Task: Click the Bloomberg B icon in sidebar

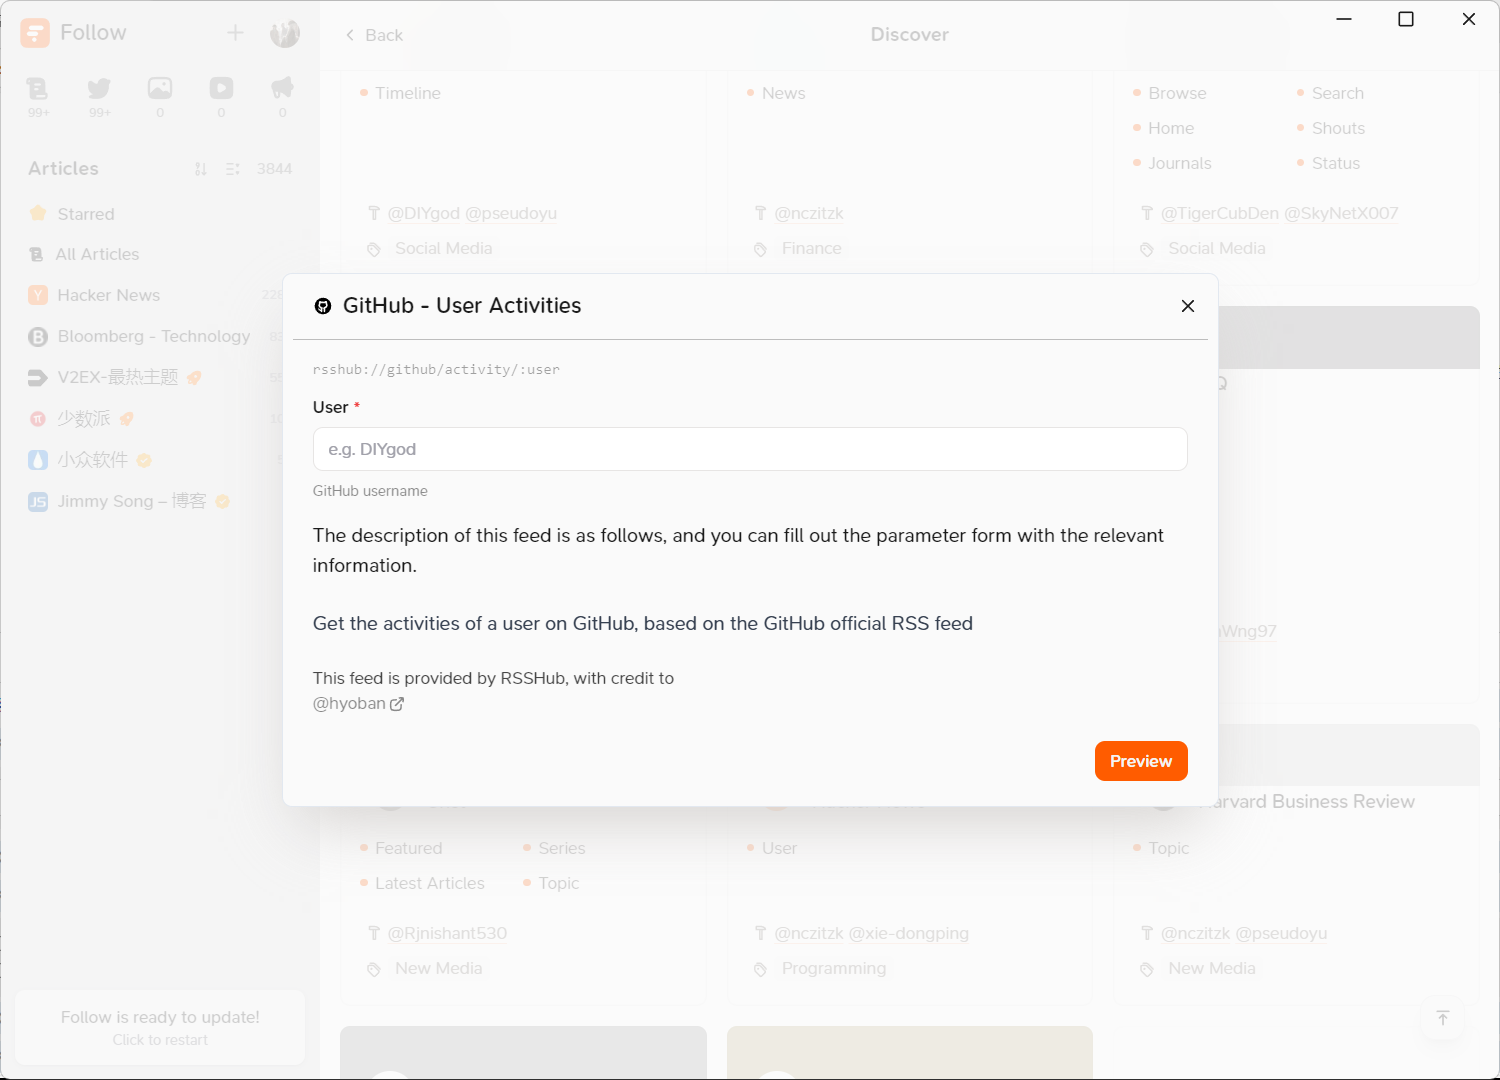Action: coord(38,336)
